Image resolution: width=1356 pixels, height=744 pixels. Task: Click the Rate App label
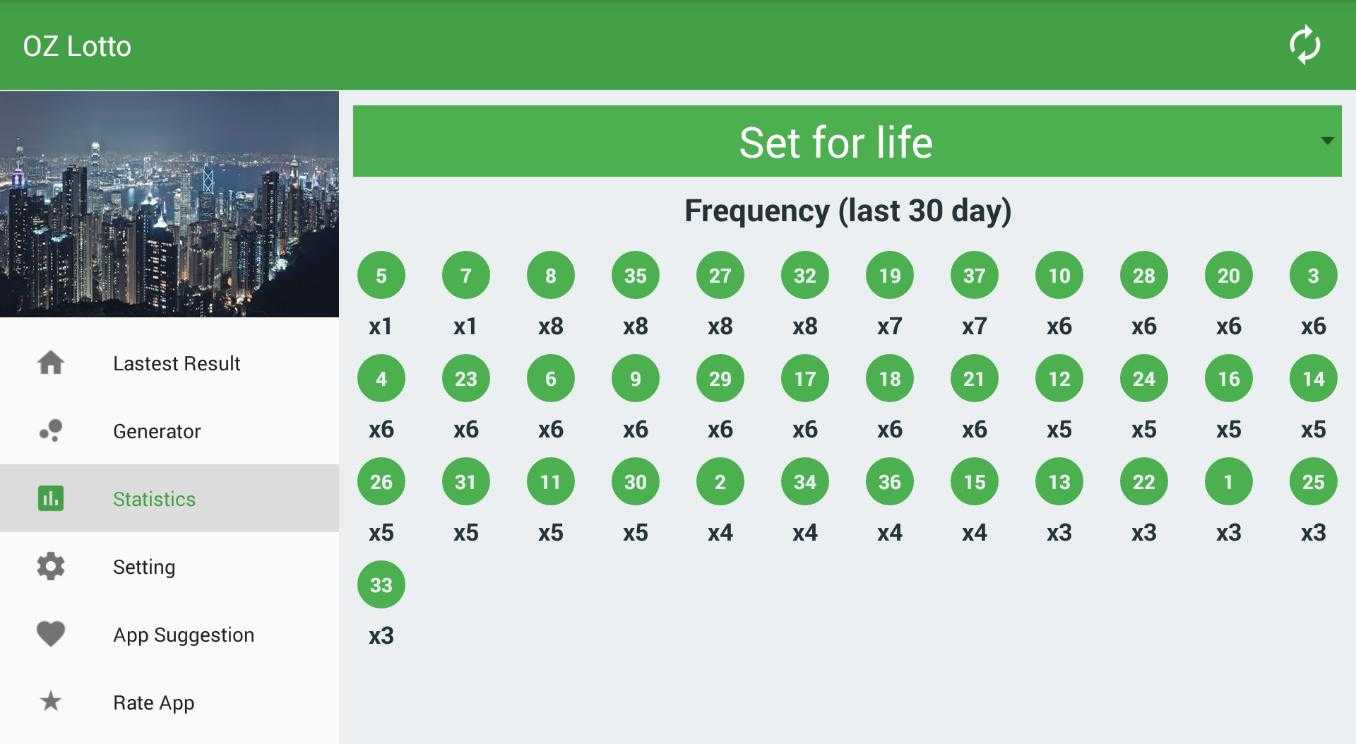[154, 703]
